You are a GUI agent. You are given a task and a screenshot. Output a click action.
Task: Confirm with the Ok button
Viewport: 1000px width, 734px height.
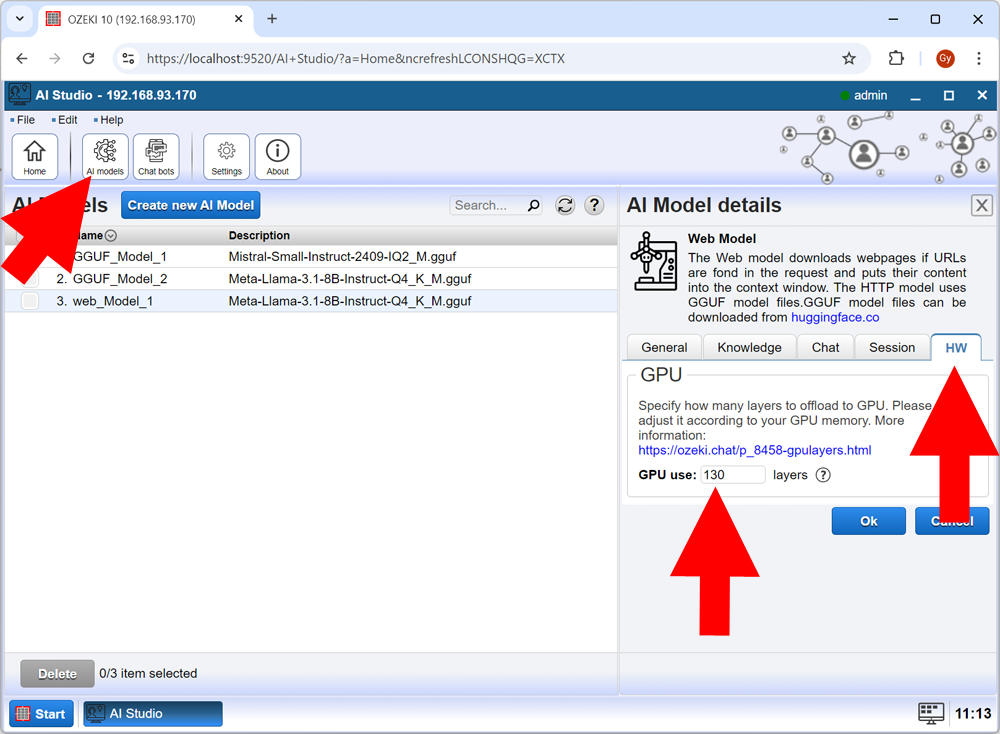[x=869, y=521]
